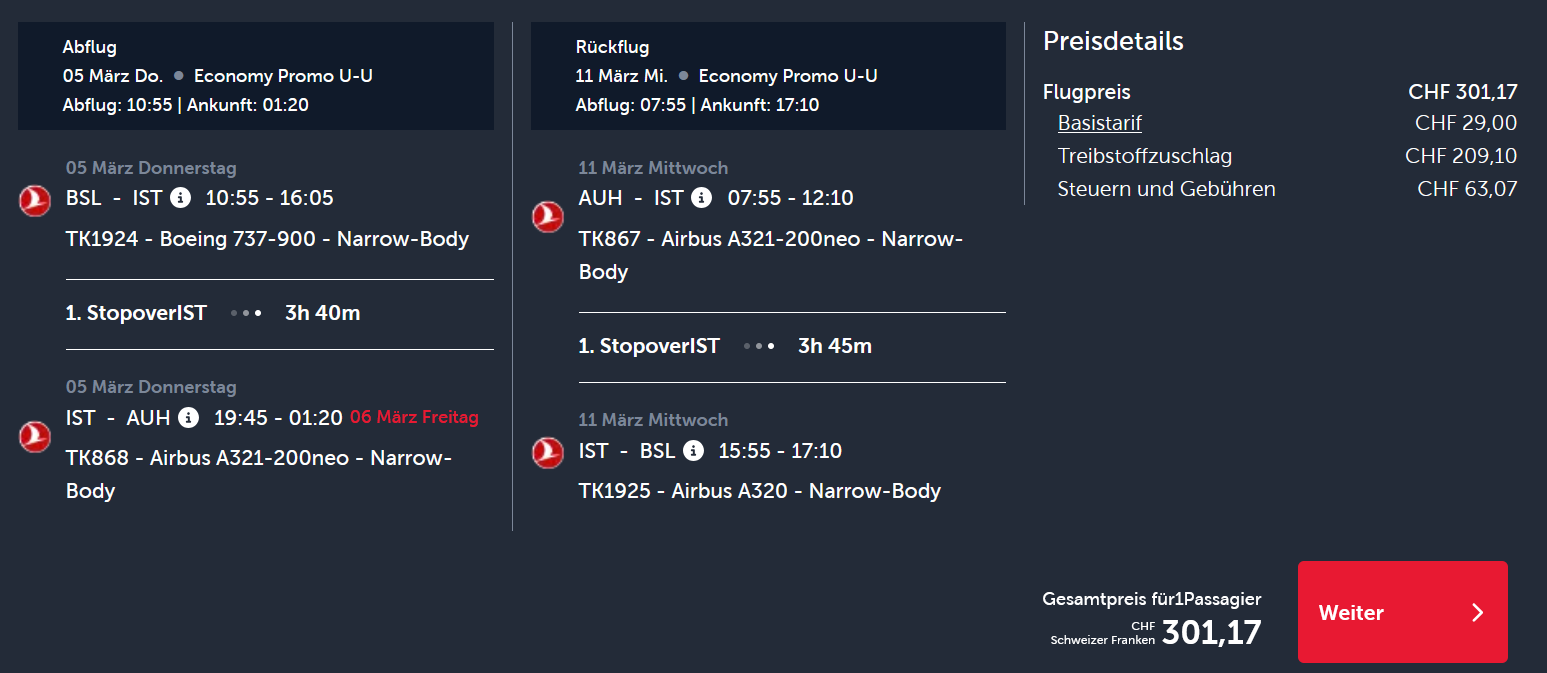1547x673 pixels.
Task: Click info icon beside AUH - IST segment
Action: click(702, 198)
